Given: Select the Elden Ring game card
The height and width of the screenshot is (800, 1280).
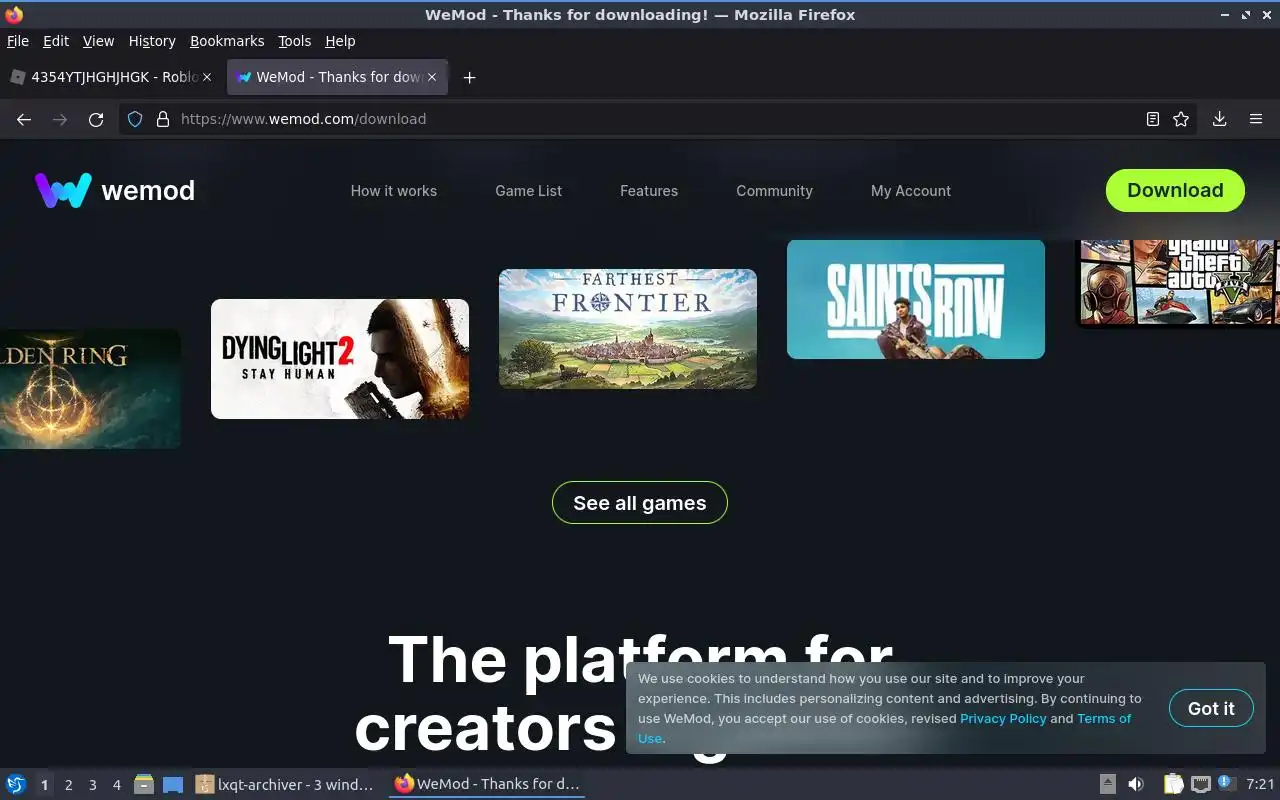Looking at the screenshot, I should (90, 389).
